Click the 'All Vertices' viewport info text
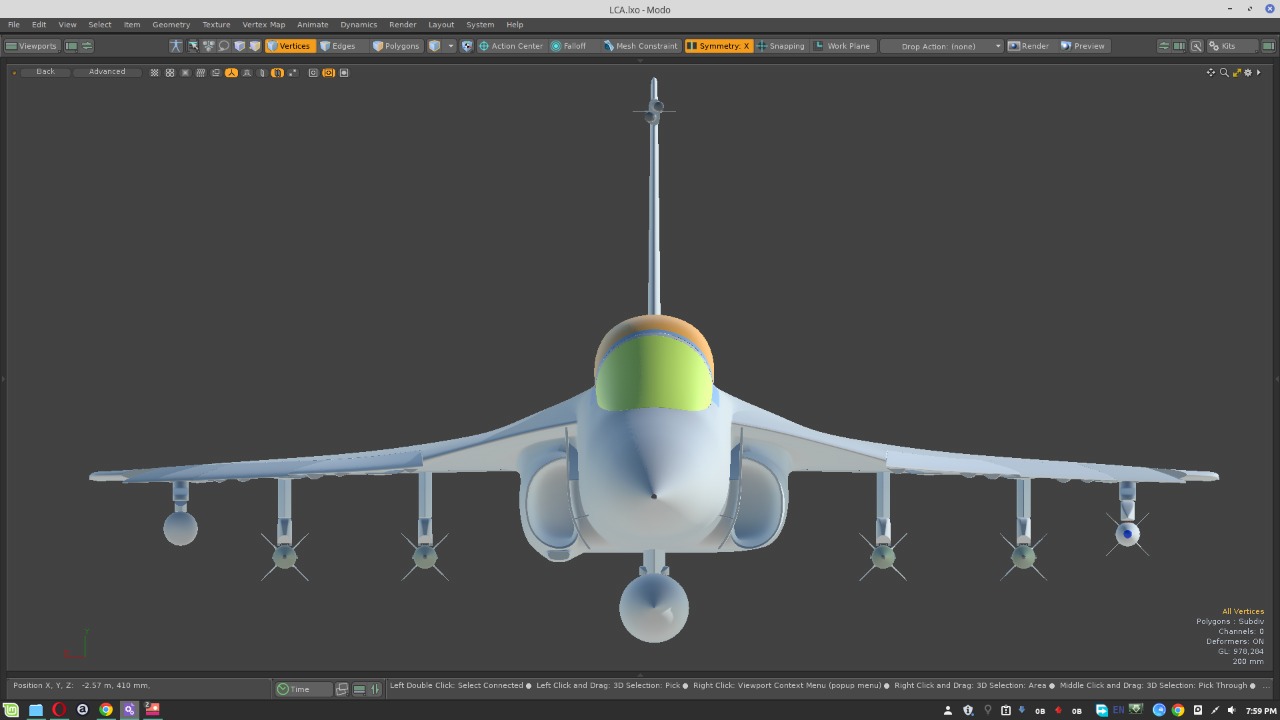The height and width of the screenshot is (720, 1280). [x=1243, y=611]
